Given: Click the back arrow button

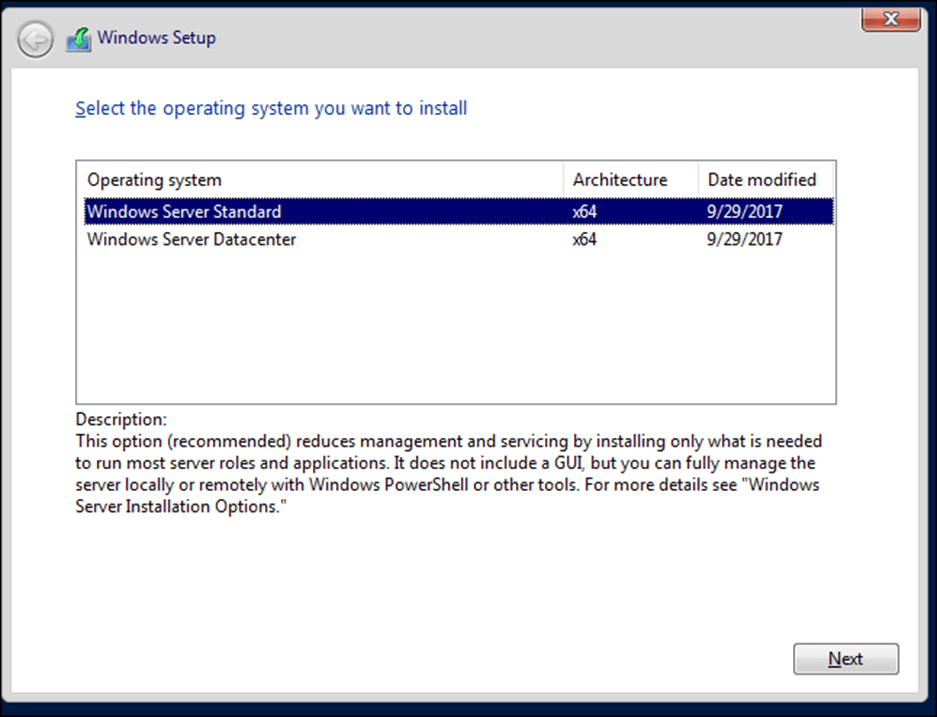Looking at the screenshot, I should click(35, 40).
